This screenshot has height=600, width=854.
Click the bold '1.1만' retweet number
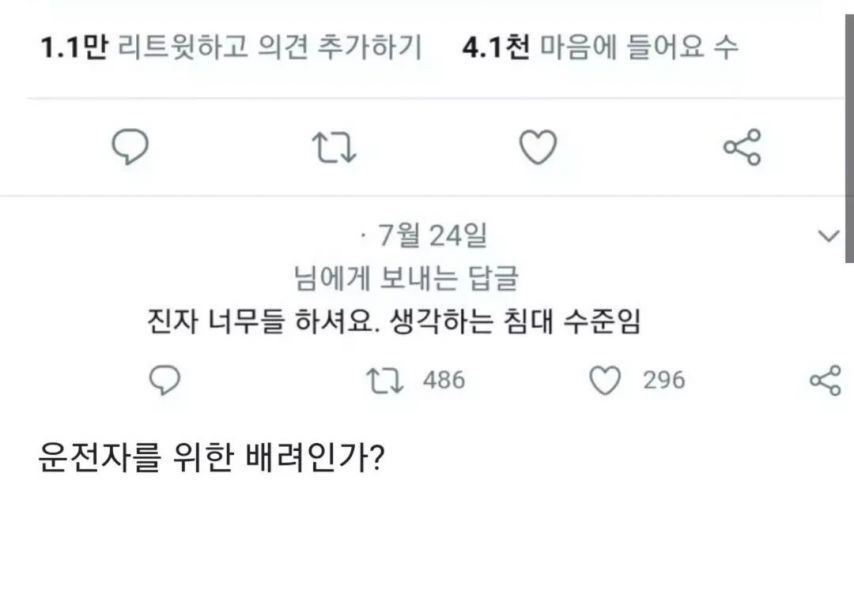click(73, 47)
